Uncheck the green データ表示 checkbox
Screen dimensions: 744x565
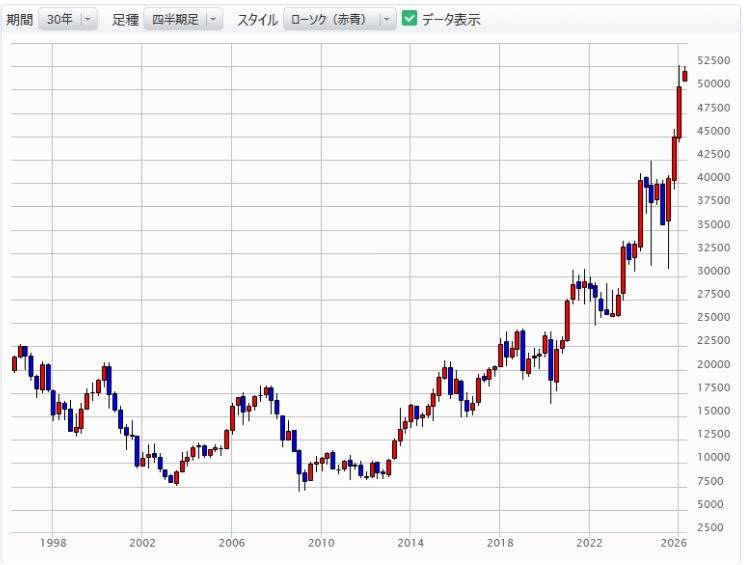click(x=409, y=19)
